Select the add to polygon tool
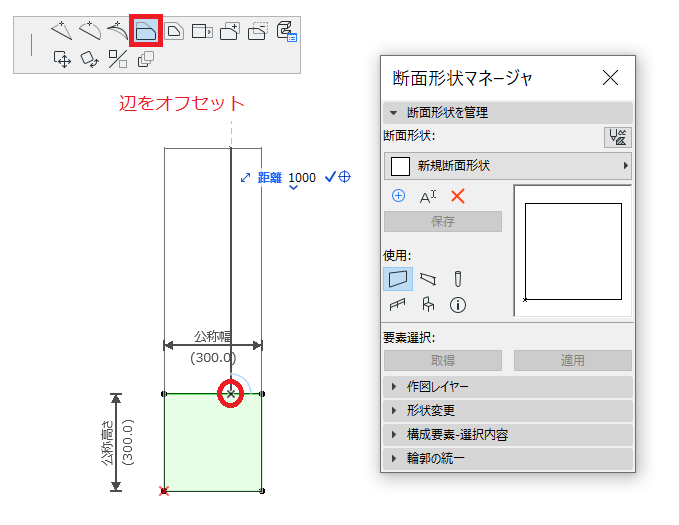The height and width of the screenshot is (525, 679). coord(230,31)
